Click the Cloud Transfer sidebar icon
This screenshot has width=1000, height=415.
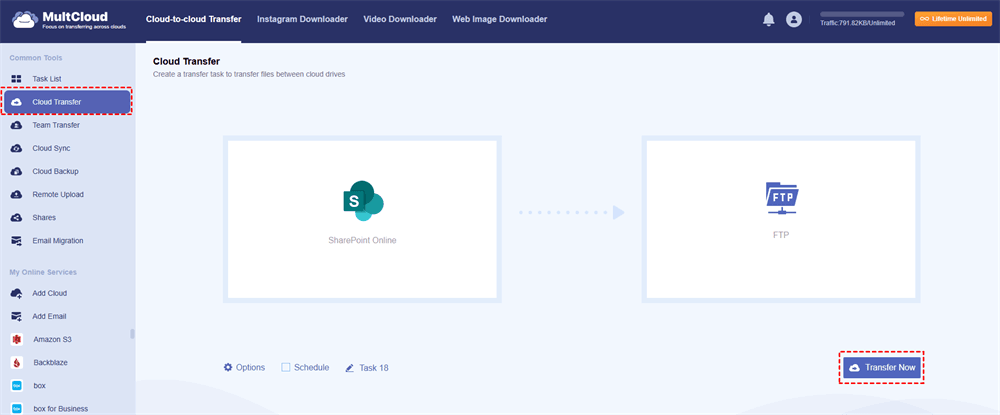(x=17, y=102)
